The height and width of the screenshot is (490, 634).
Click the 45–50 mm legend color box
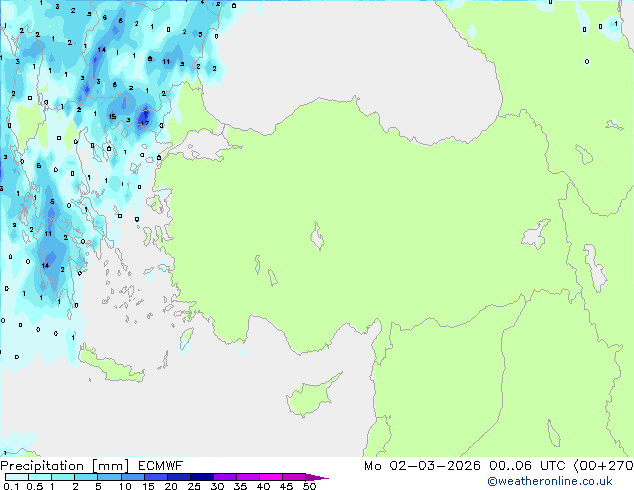(294, 477)
